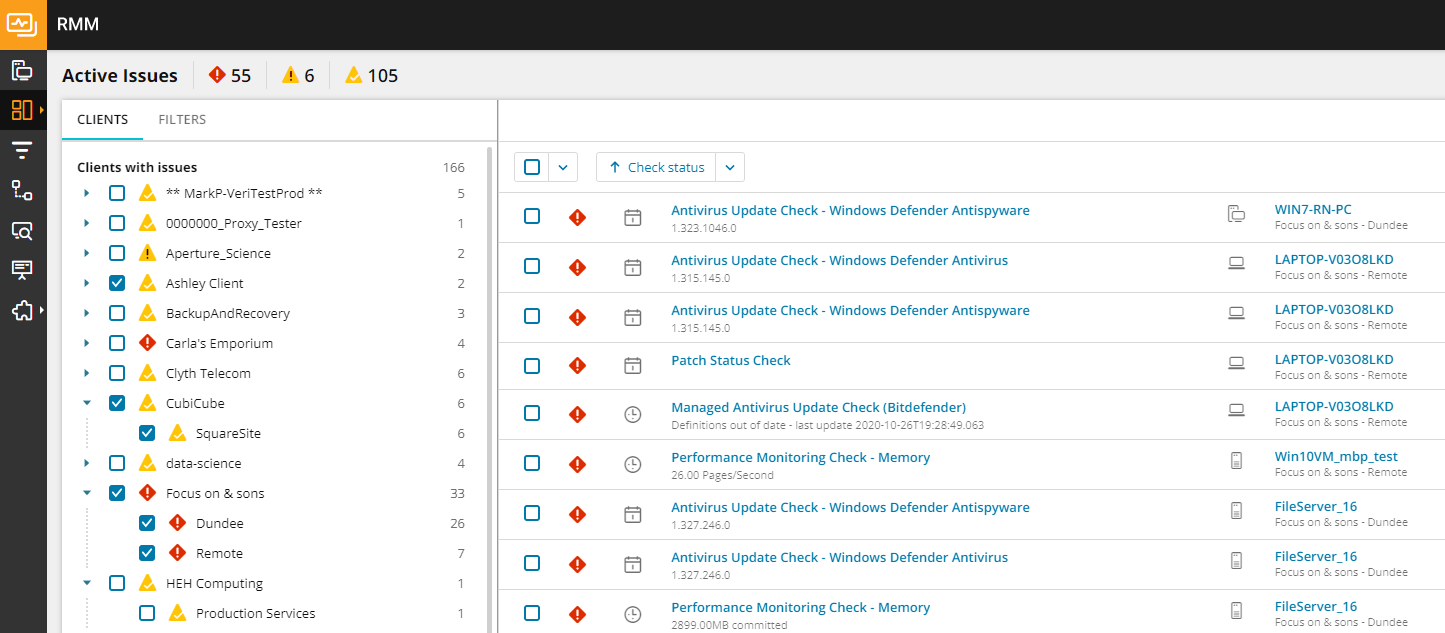Open the Check status dropdown arrow
Image resolution: width=1445 pixels, height=633 pixels.
pyautogui.click(x=730, y=167)
